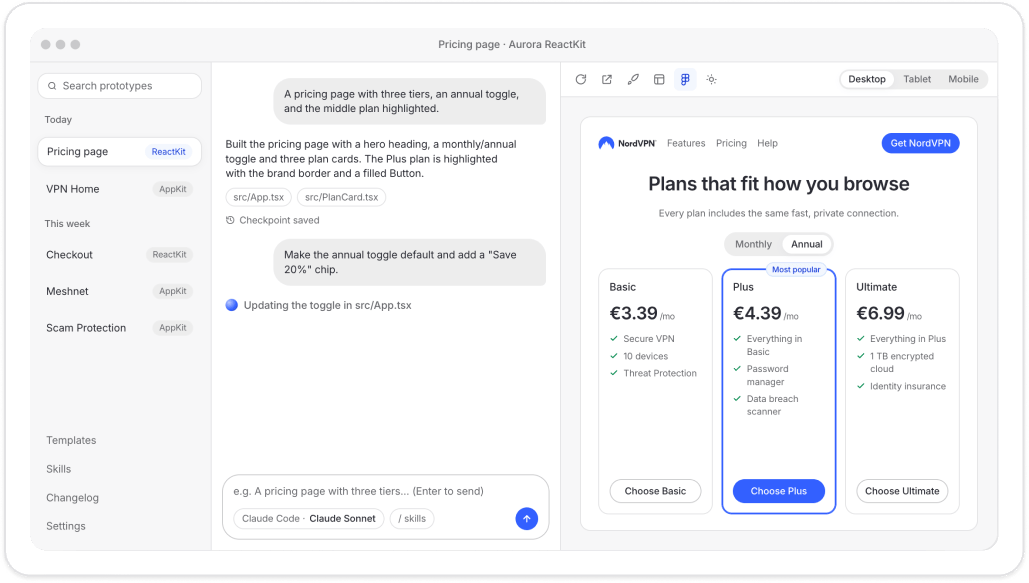Image resolution: width=1029 pixels, height=583 pixels.
Task: Open the VPN Home prototype
Action: coord(119,189)
